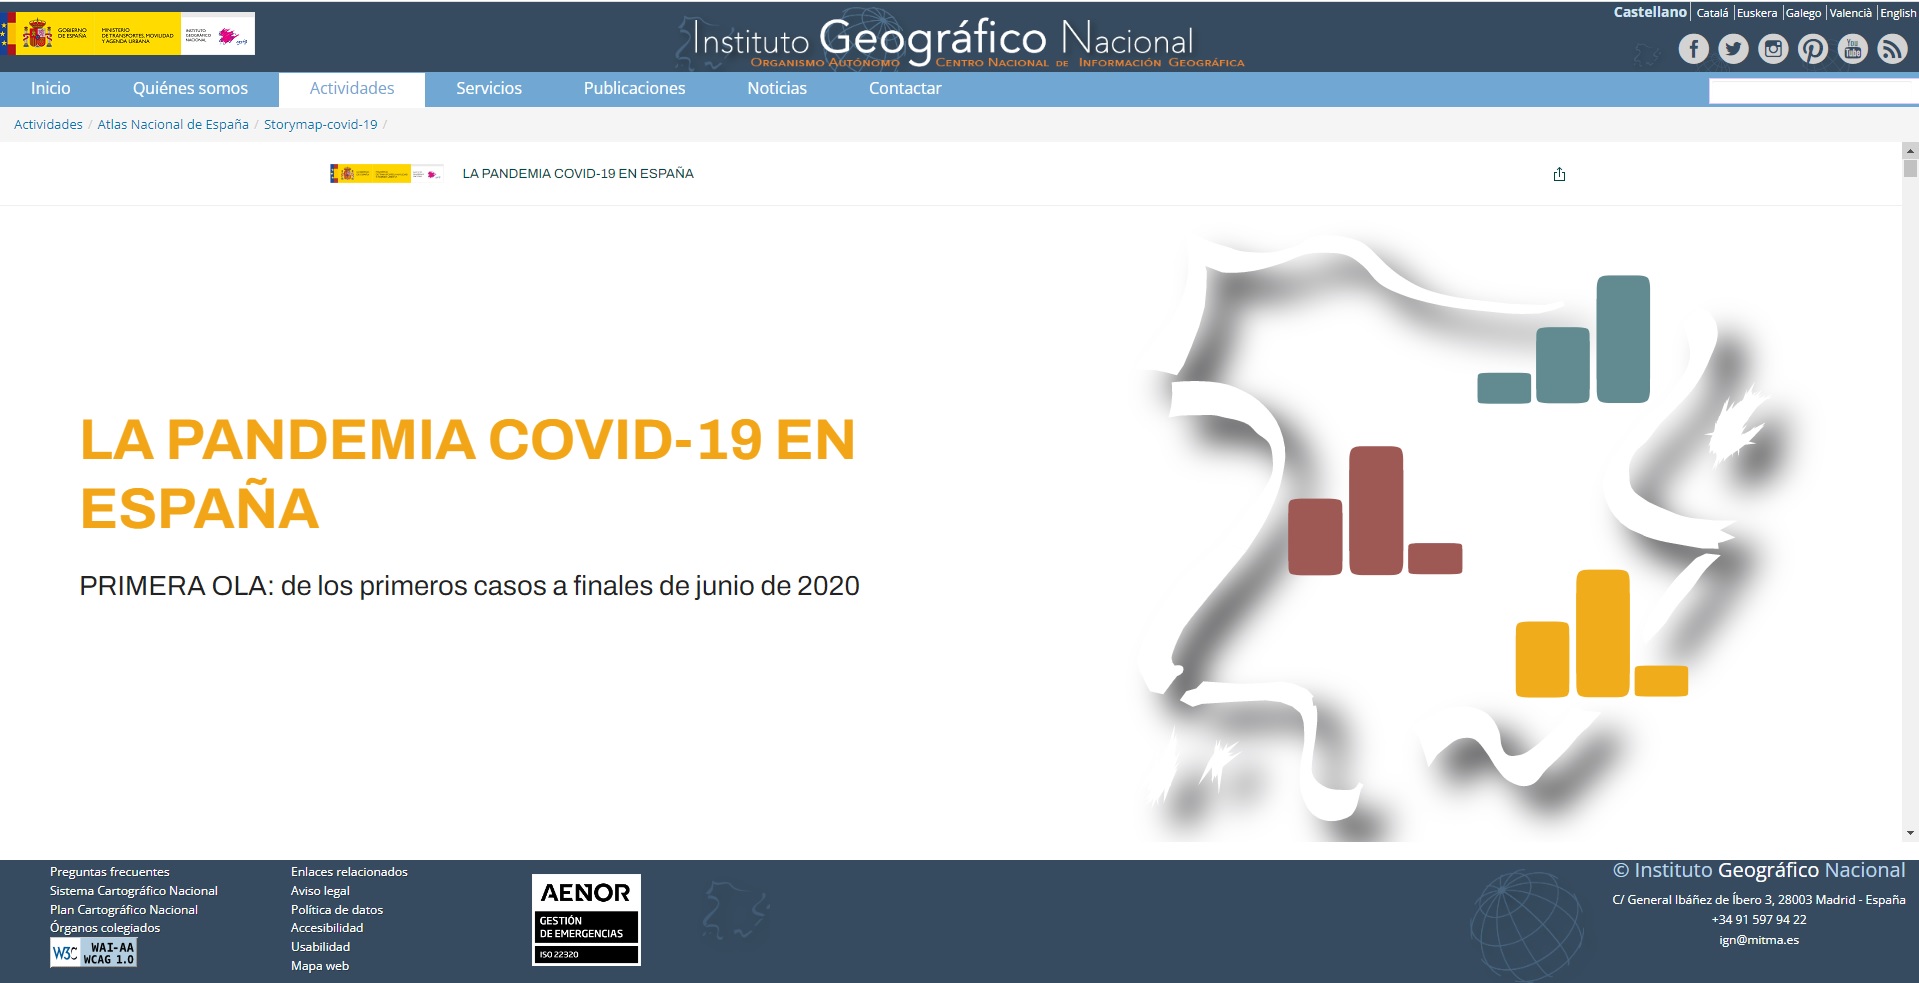The width and height of the screenshot is (1919, 983).
Task: Click the +34 91 597 94 22 phone number
Action: [1759, 920]
